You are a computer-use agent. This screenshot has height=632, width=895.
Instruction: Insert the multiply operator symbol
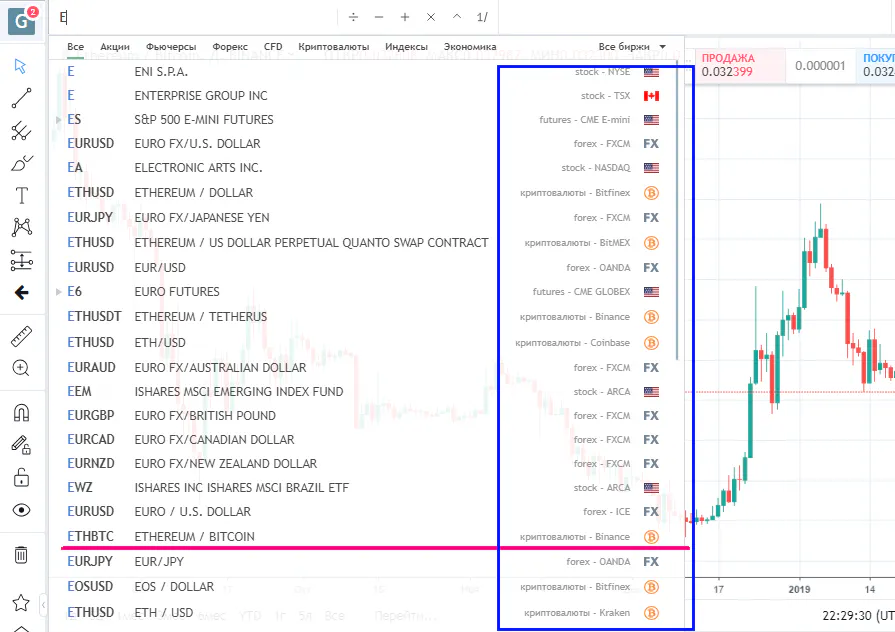click(431, 17)
